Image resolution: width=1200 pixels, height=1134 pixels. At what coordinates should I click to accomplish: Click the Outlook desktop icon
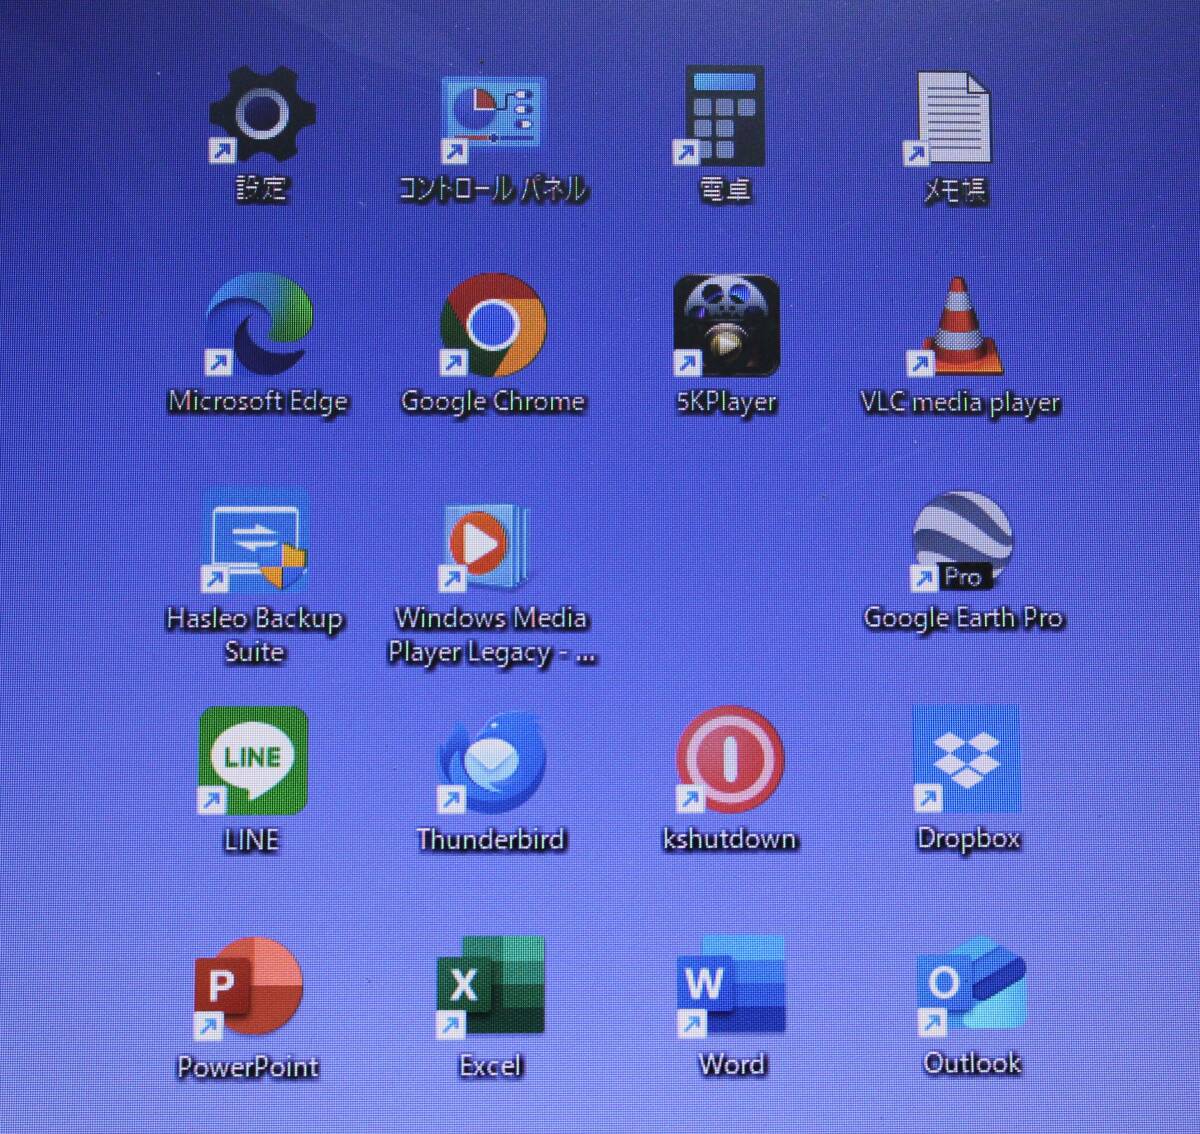tap(972, 984)
